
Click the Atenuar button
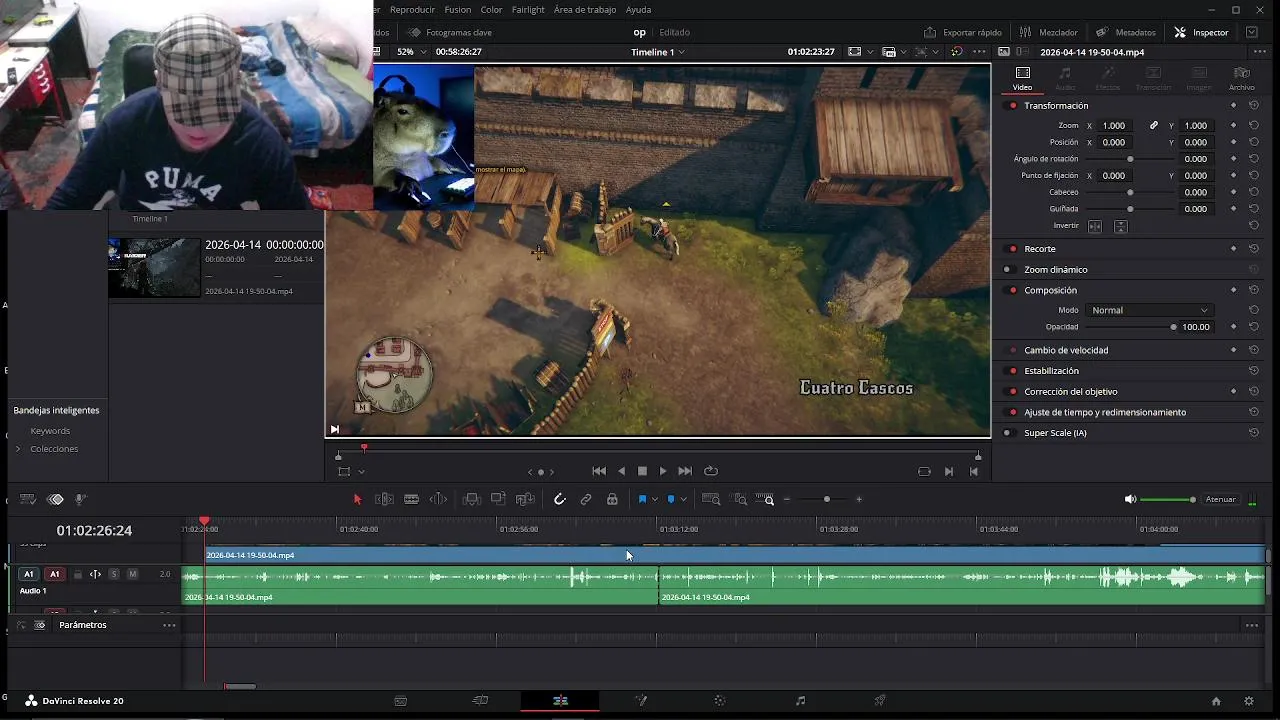pos(1221,499)
